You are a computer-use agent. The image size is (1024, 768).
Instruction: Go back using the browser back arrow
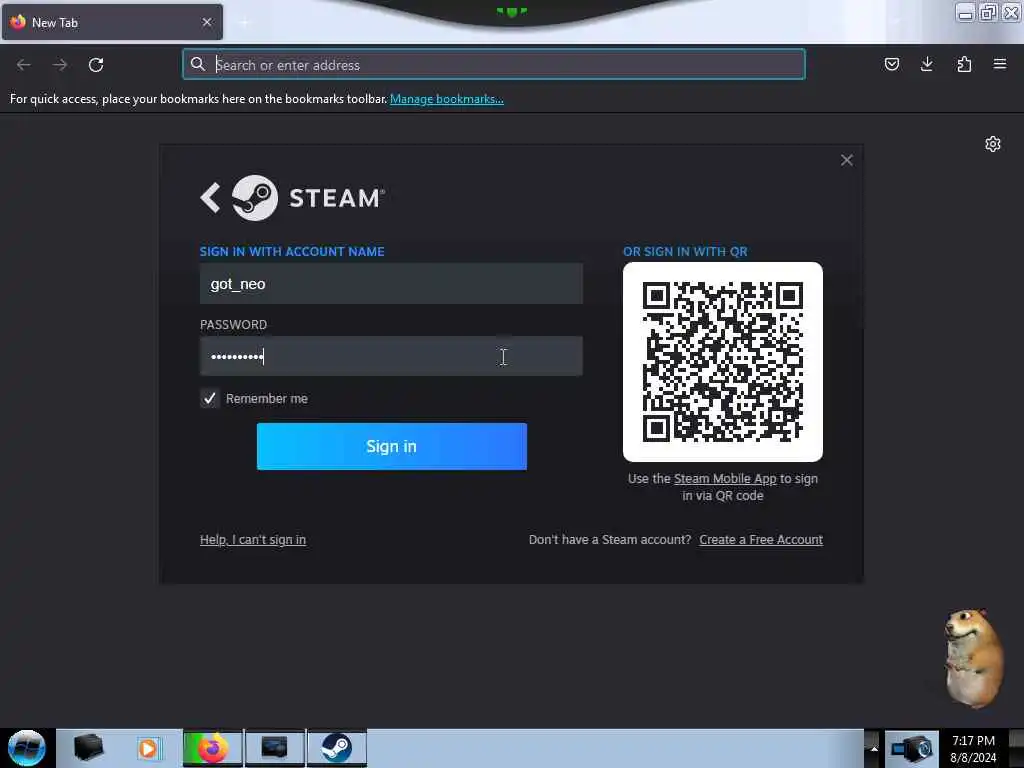click(24, 65)
